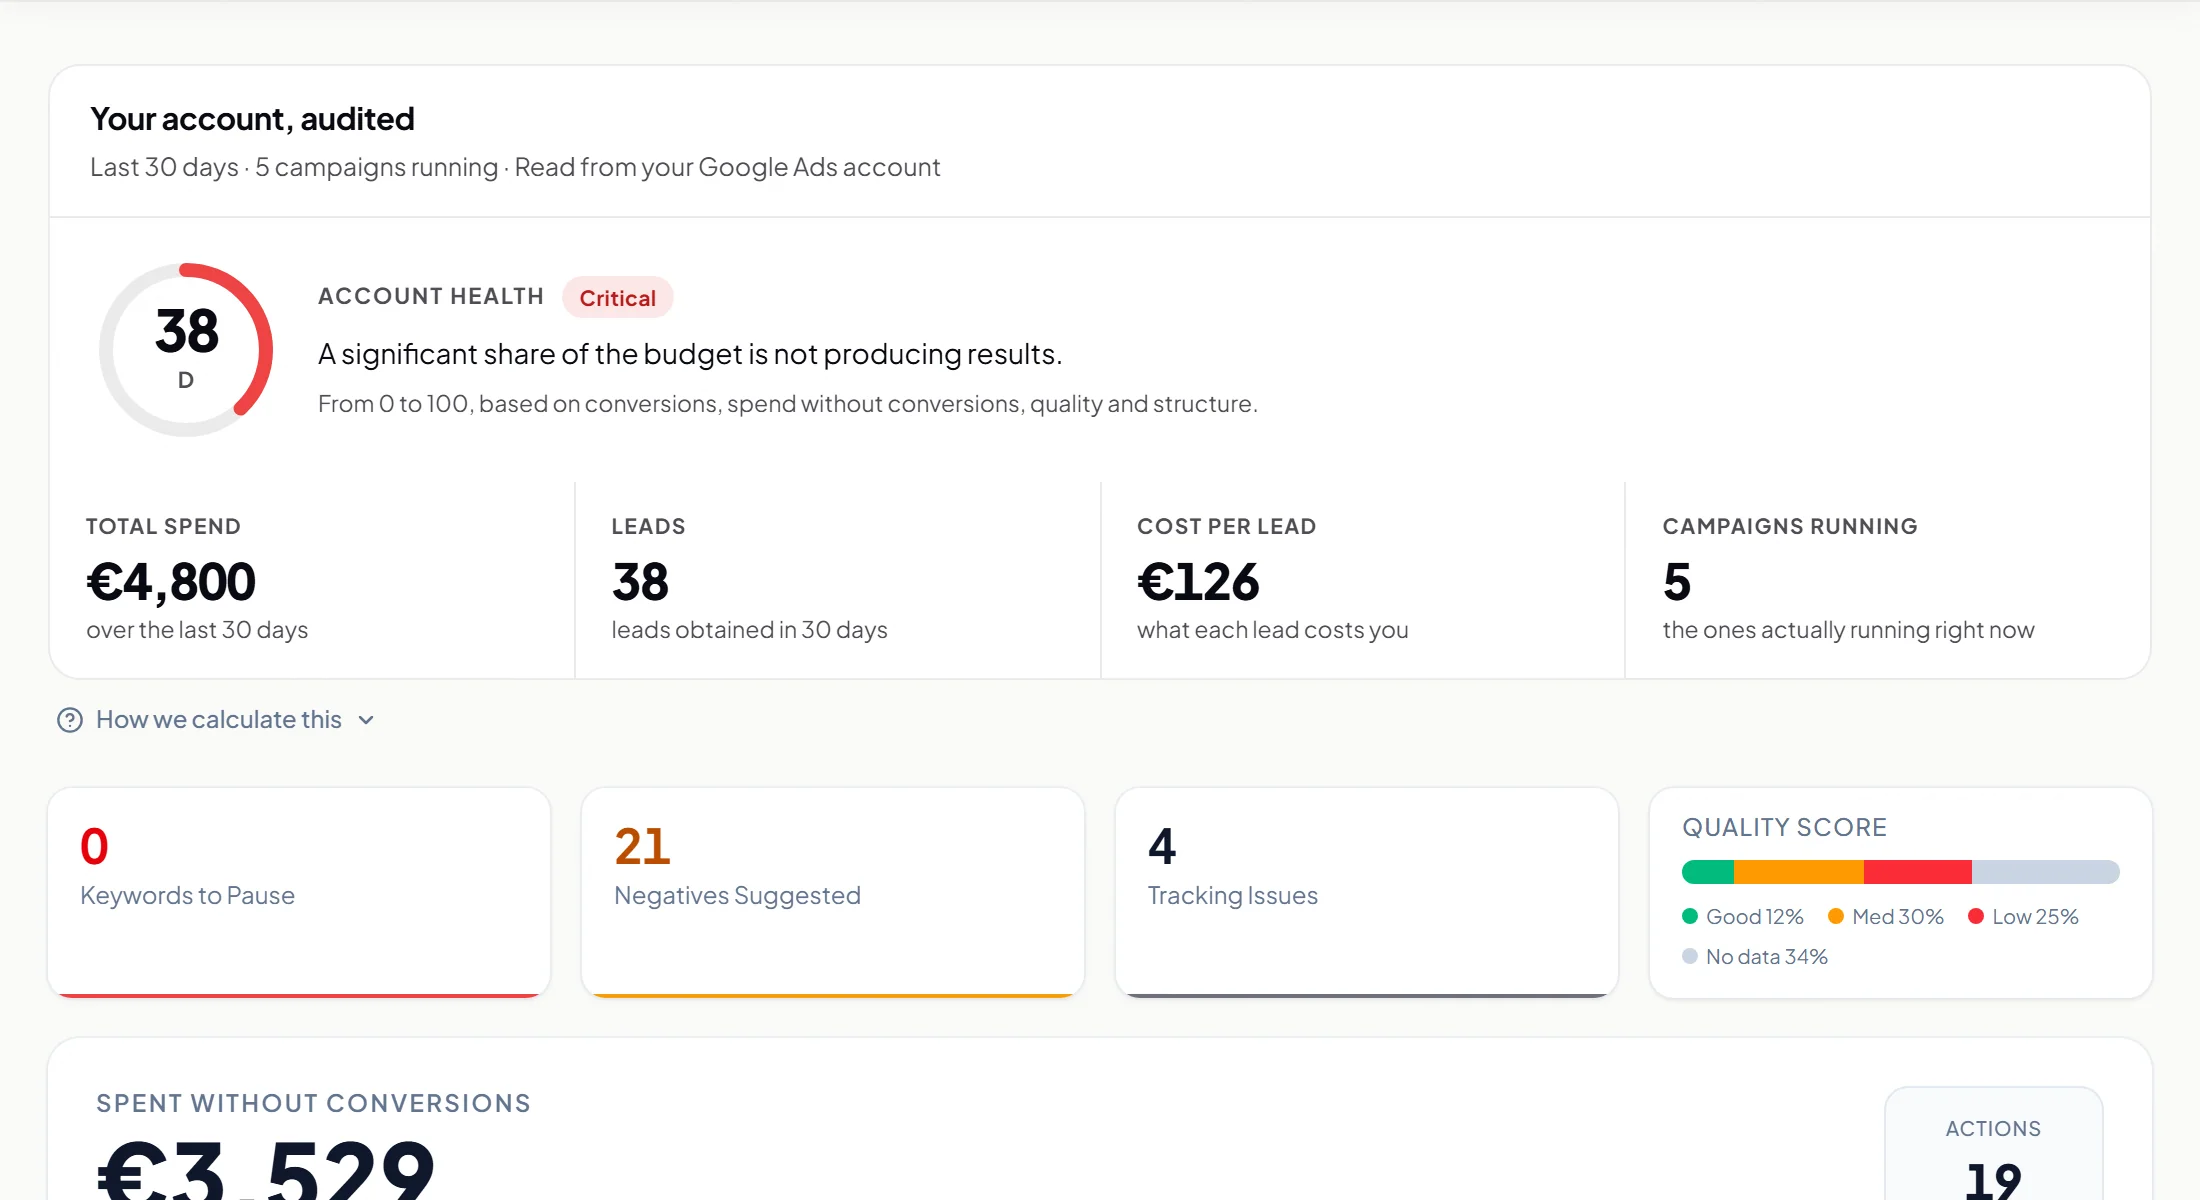
Task: Click the 'Low 25%' legend entry
Action: [x=2023, y=917]
